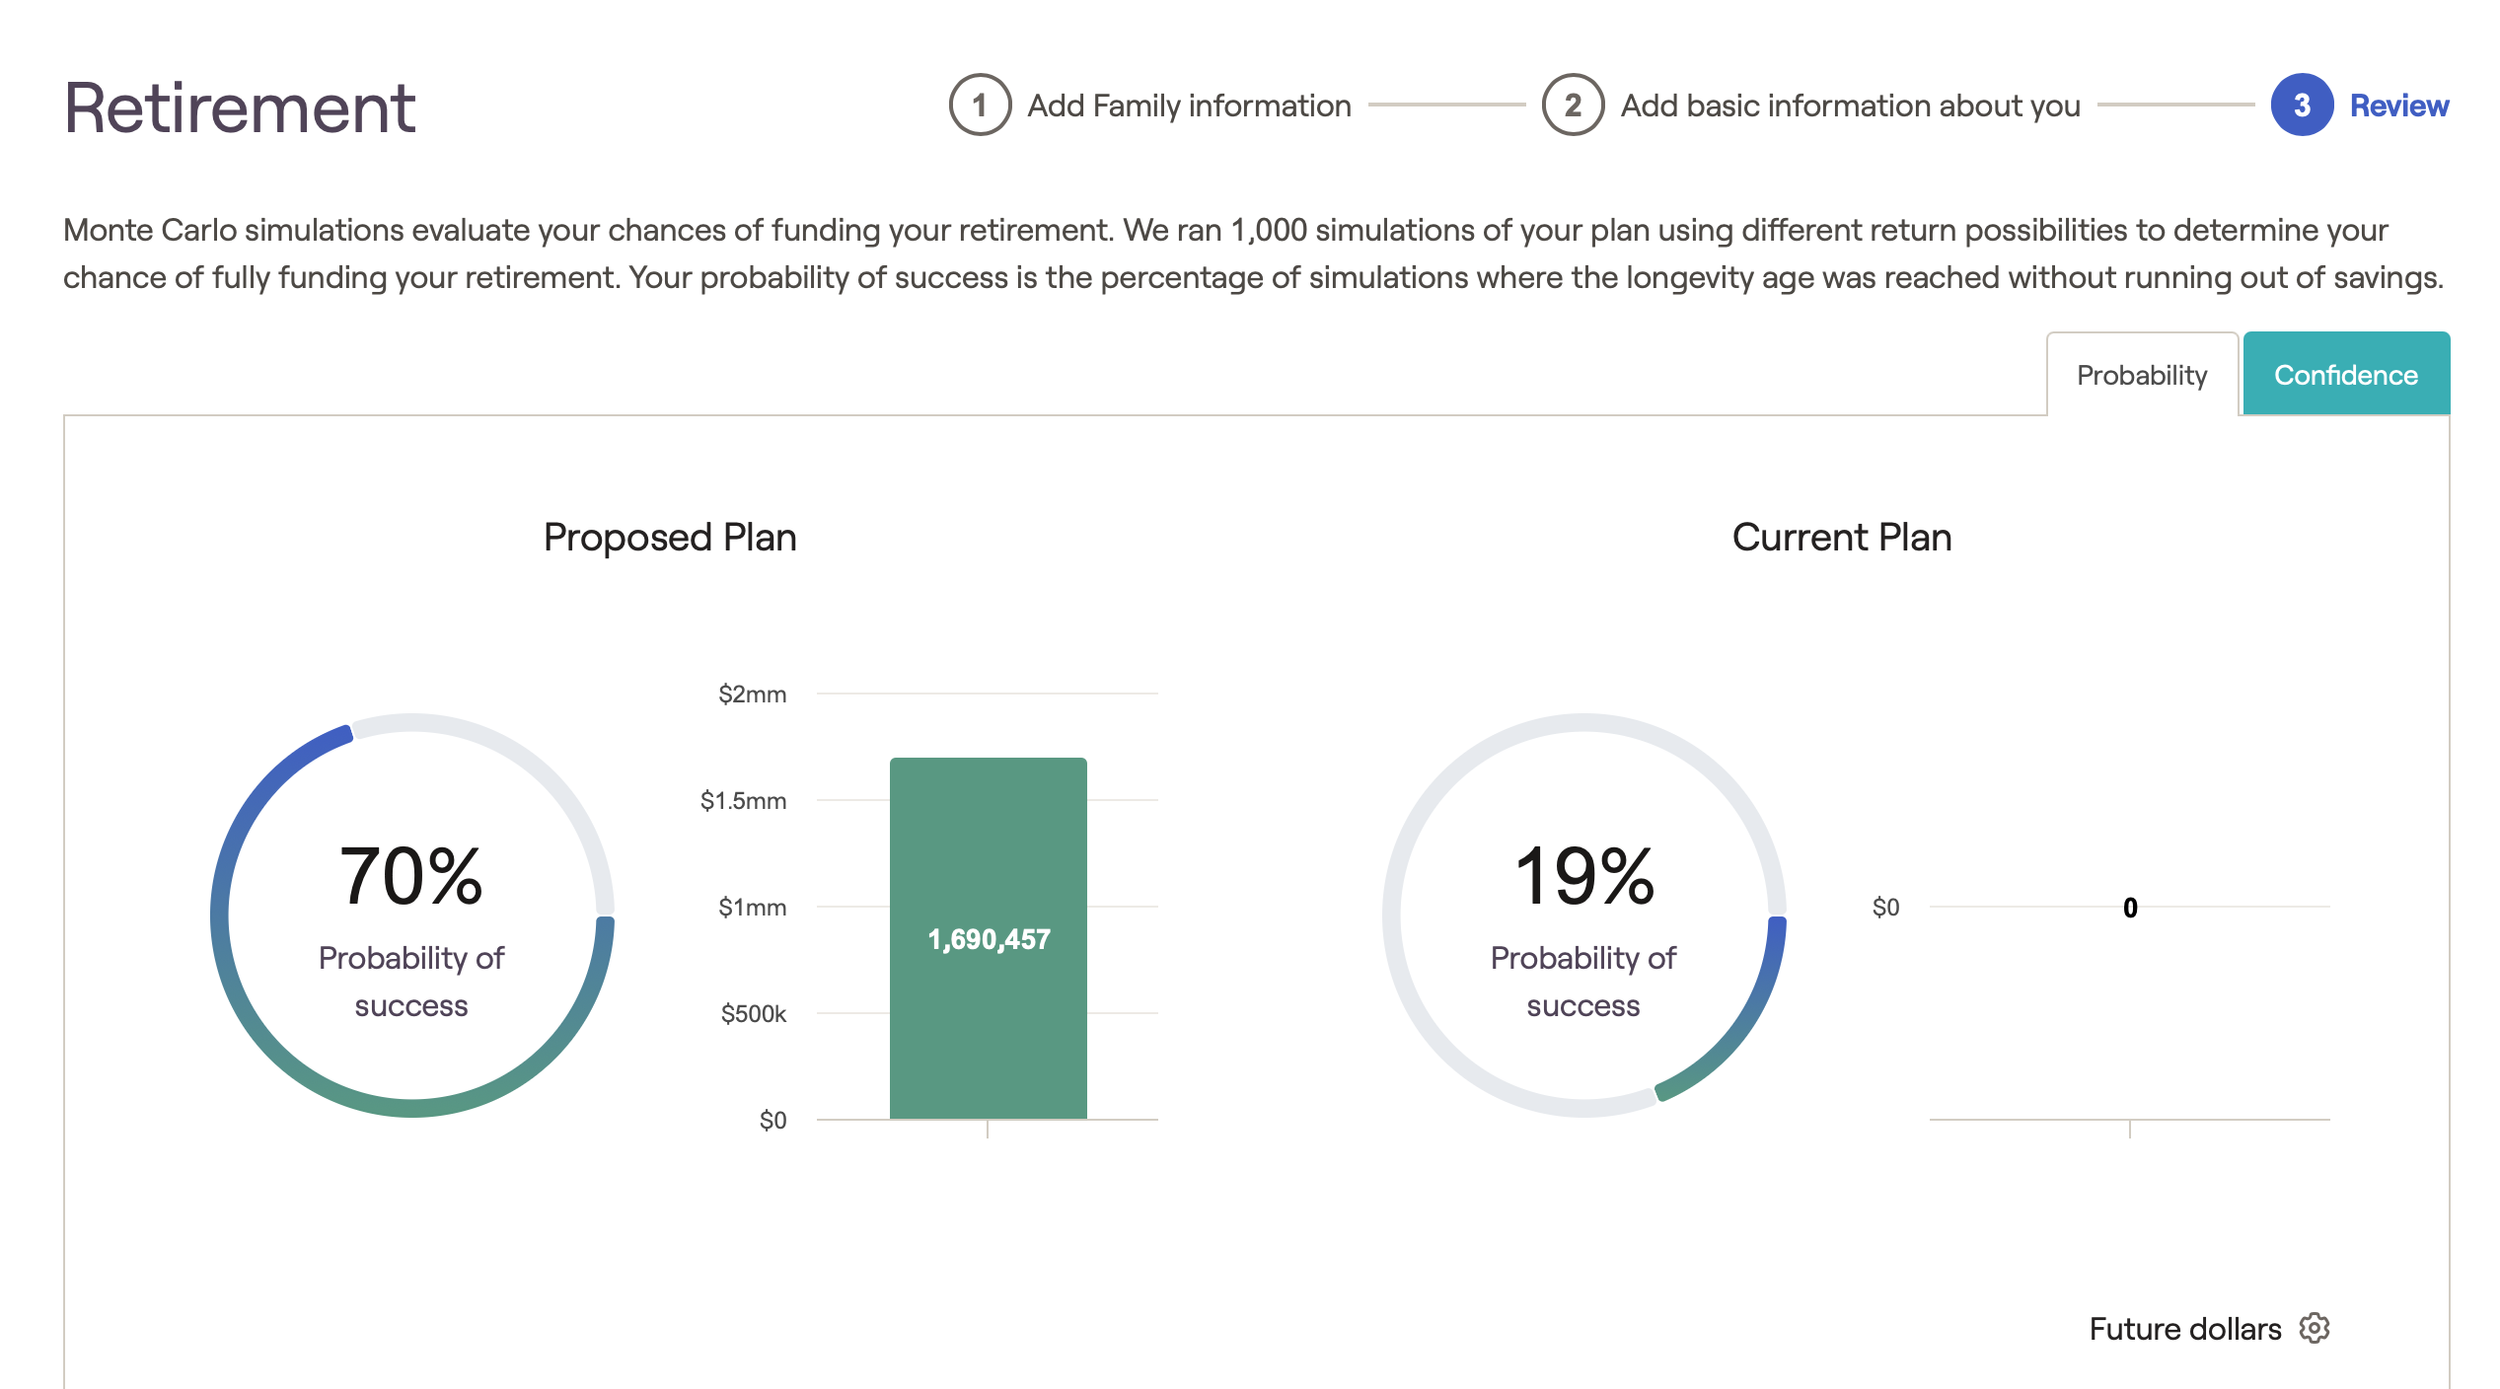Click the $500k axis label

click(x=753, y=1014)
